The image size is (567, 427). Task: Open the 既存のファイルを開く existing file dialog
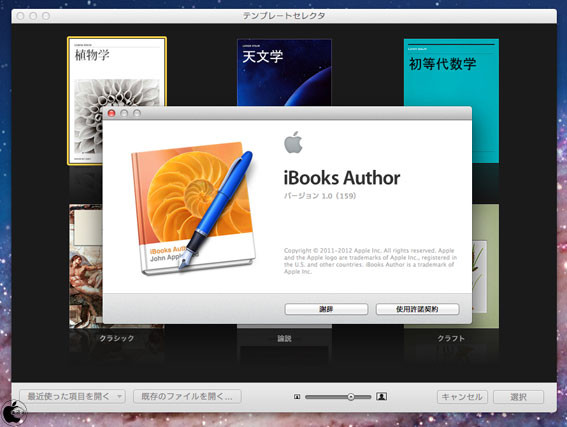click(x=187, y=396)
